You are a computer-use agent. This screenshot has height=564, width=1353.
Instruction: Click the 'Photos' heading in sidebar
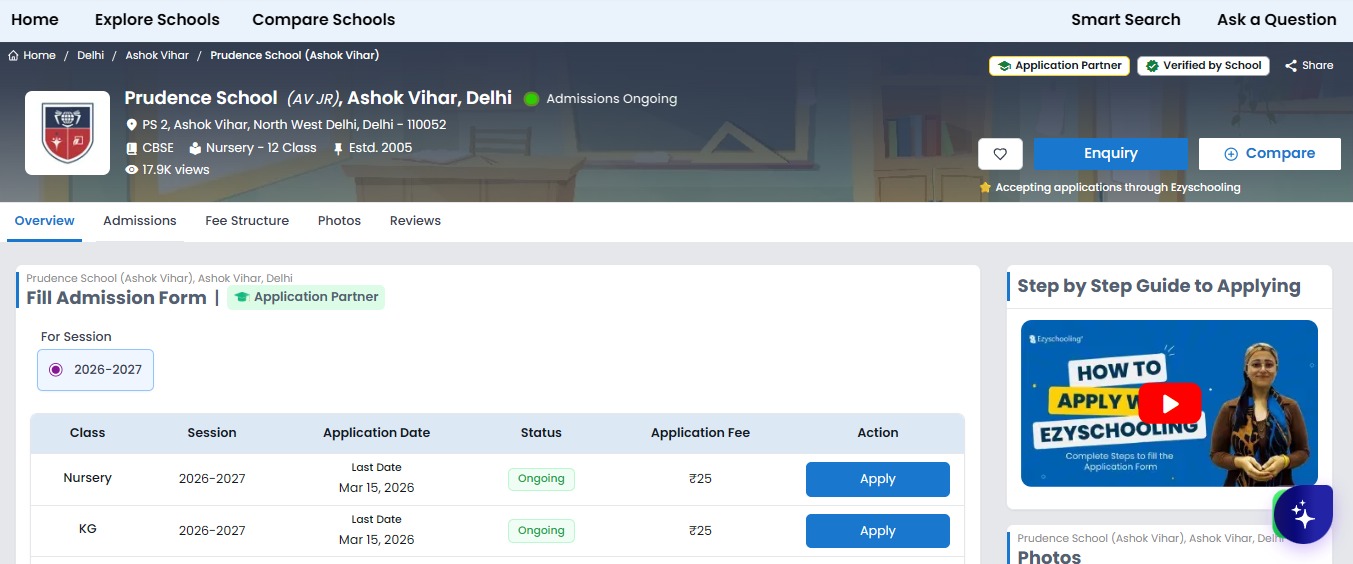(x=1049, y=556)
